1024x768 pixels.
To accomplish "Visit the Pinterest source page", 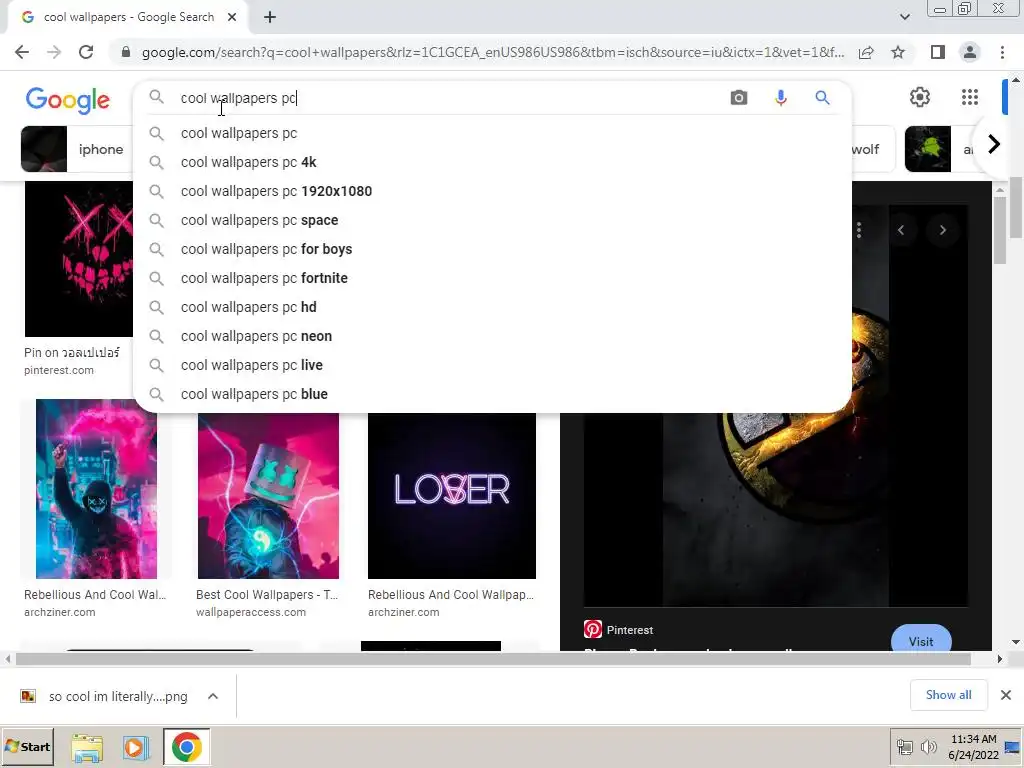I will (921, 640).
